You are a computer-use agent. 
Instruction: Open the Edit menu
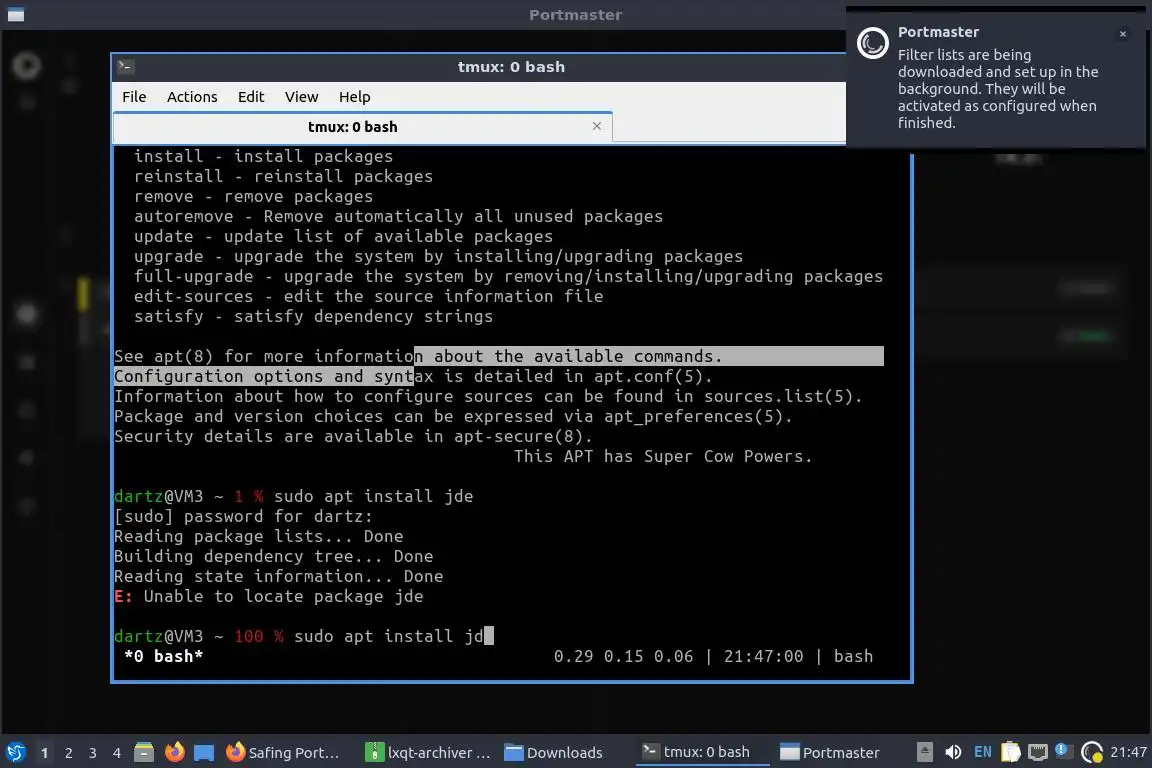coord(251,97)
